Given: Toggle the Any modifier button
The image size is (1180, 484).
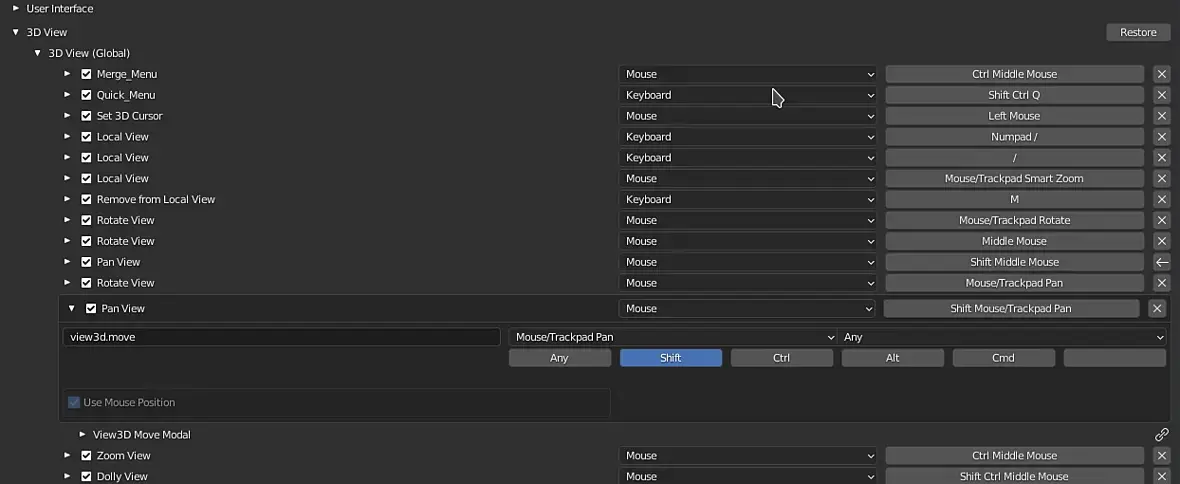Looking at the screenshot, I should [x=559, y=358].
